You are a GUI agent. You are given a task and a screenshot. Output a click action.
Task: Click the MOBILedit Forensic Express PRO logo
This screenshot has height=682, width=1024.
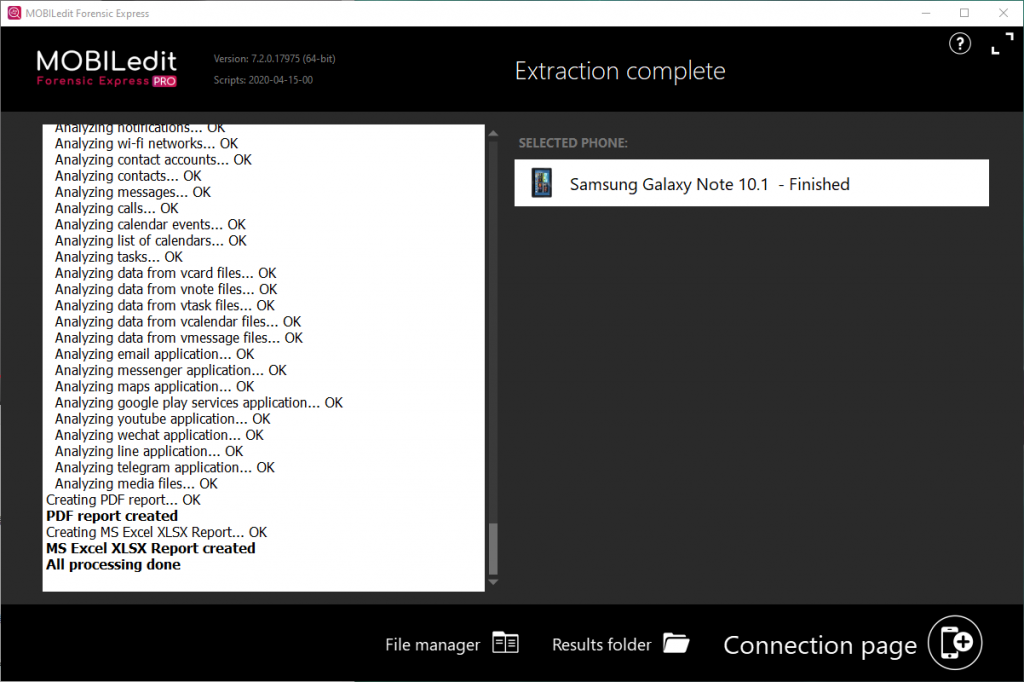tap(105, 69)
